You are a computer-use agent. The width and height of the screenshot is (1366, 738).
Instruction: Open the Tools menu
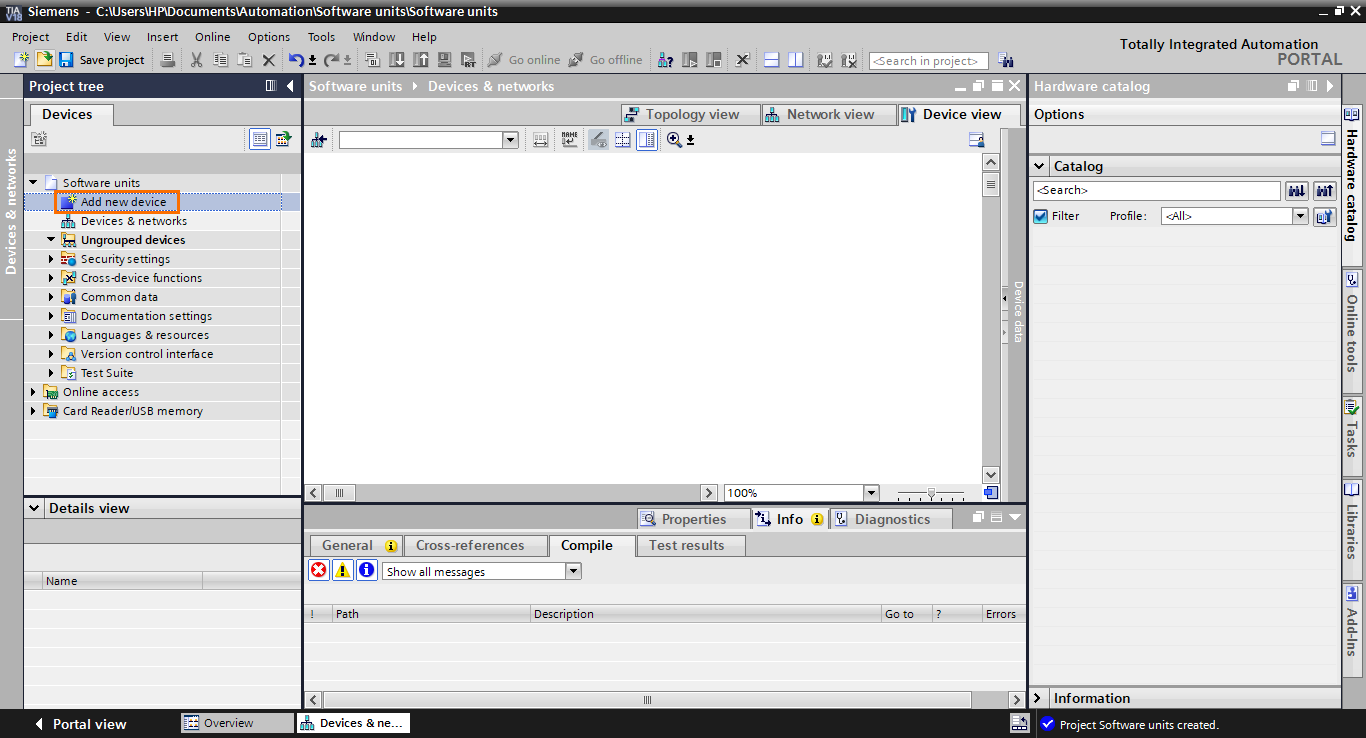point(321,37)
